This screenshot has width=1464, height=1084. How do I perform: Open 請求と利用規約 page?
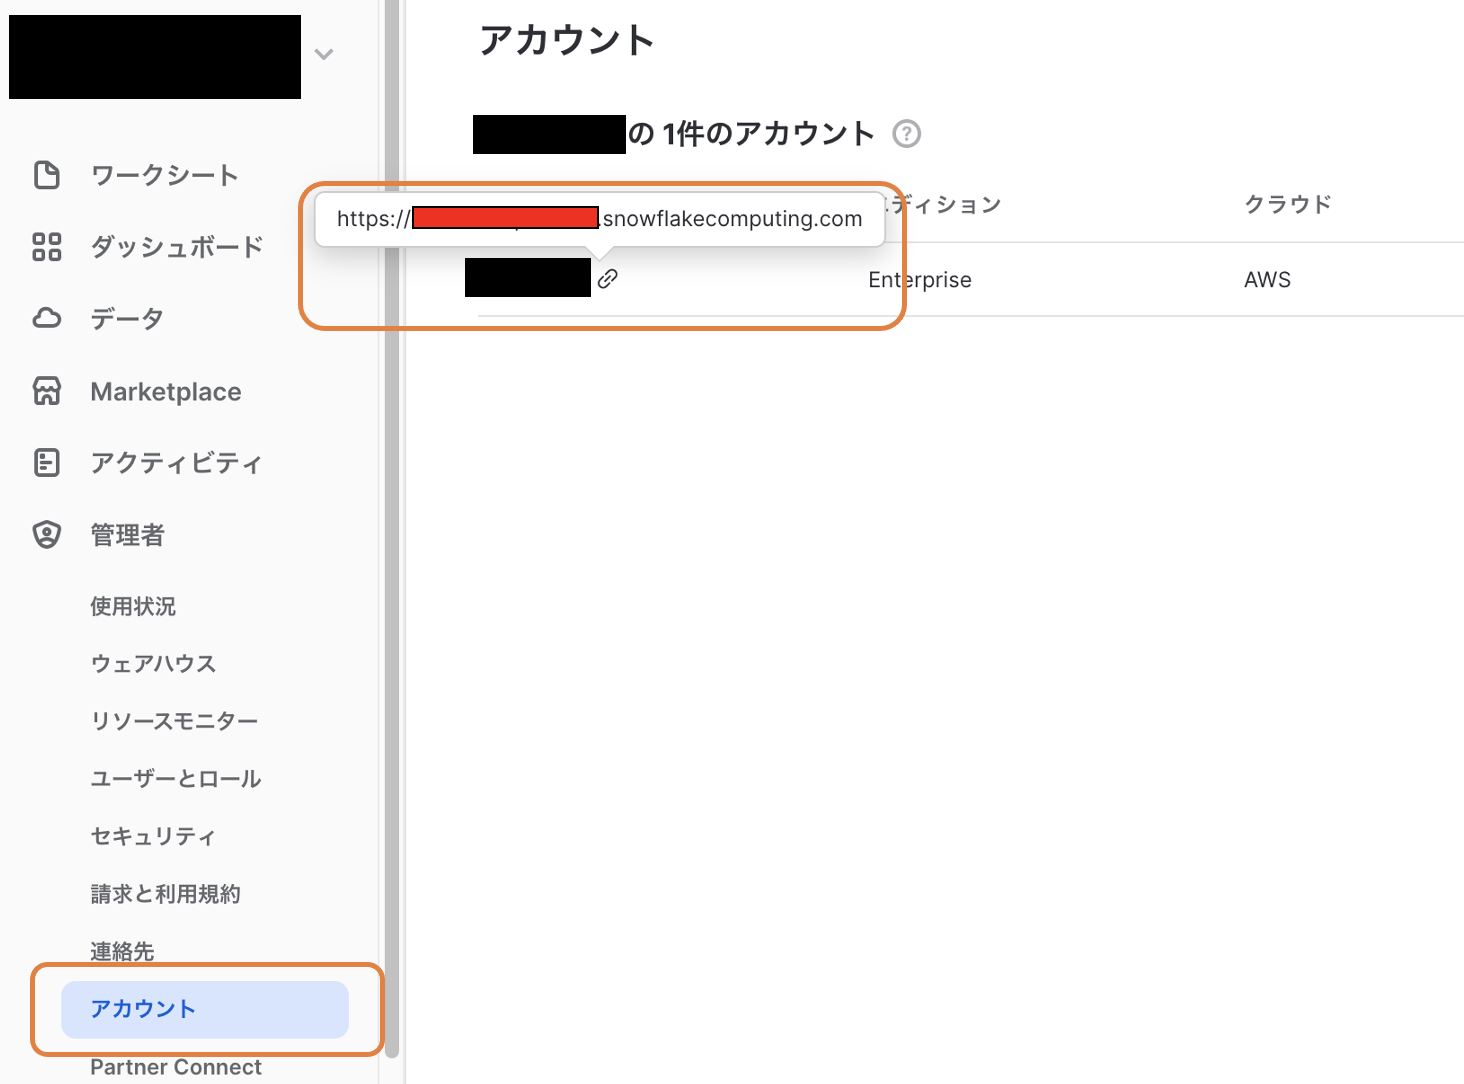(165, 894)
